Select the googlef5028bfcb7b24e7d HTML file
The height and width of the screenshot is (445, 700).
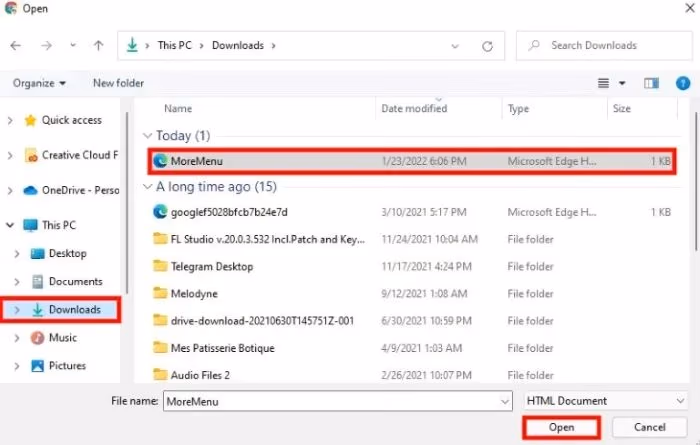click(x=228, y=211)
